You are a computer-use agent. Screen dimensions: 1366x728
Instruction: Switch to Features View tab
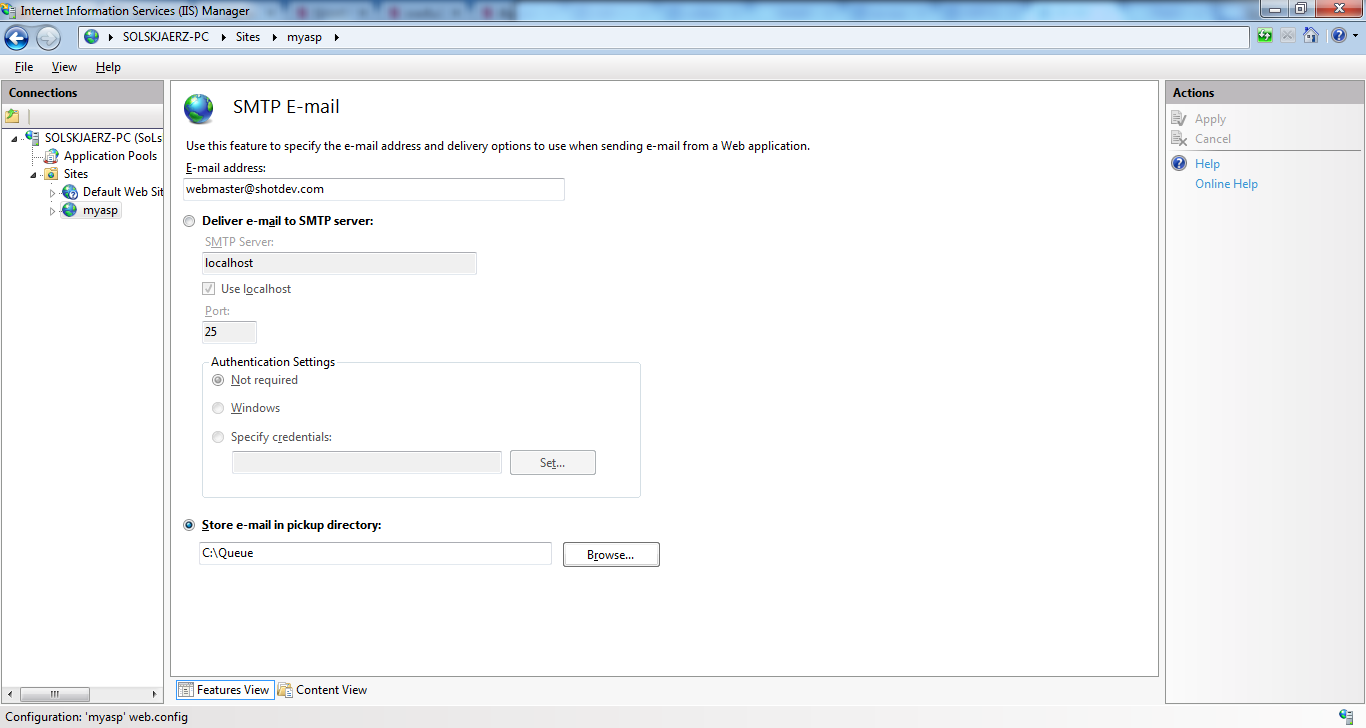point(224,690)
